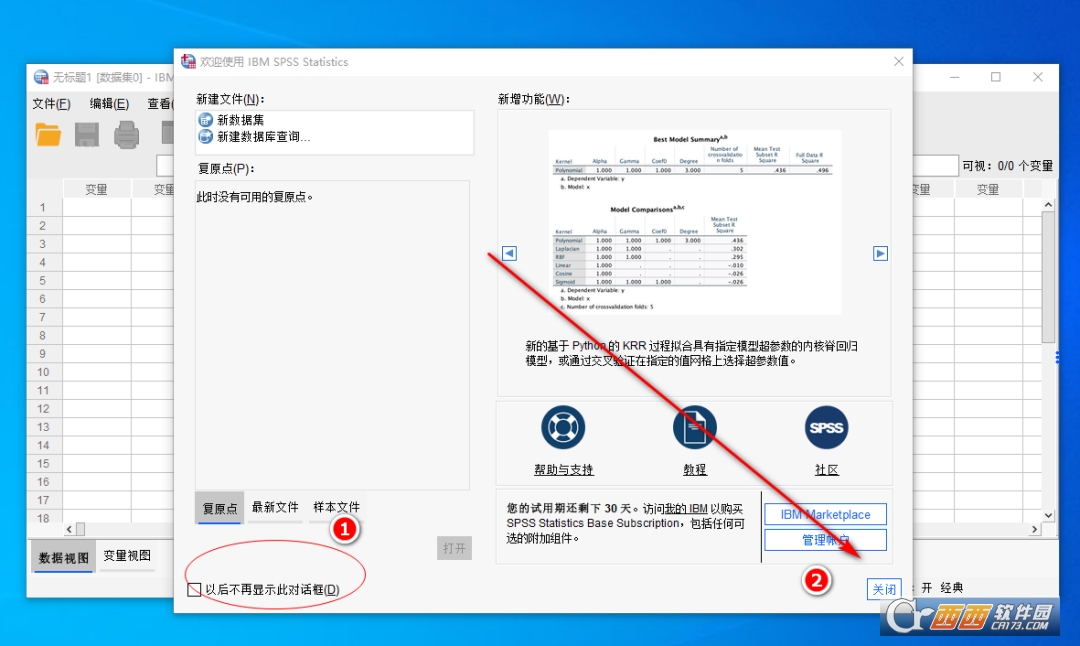The image size is (1080, 646).
Task: Click the 新建数据库查询... list entry text
Action: [264, 136]
